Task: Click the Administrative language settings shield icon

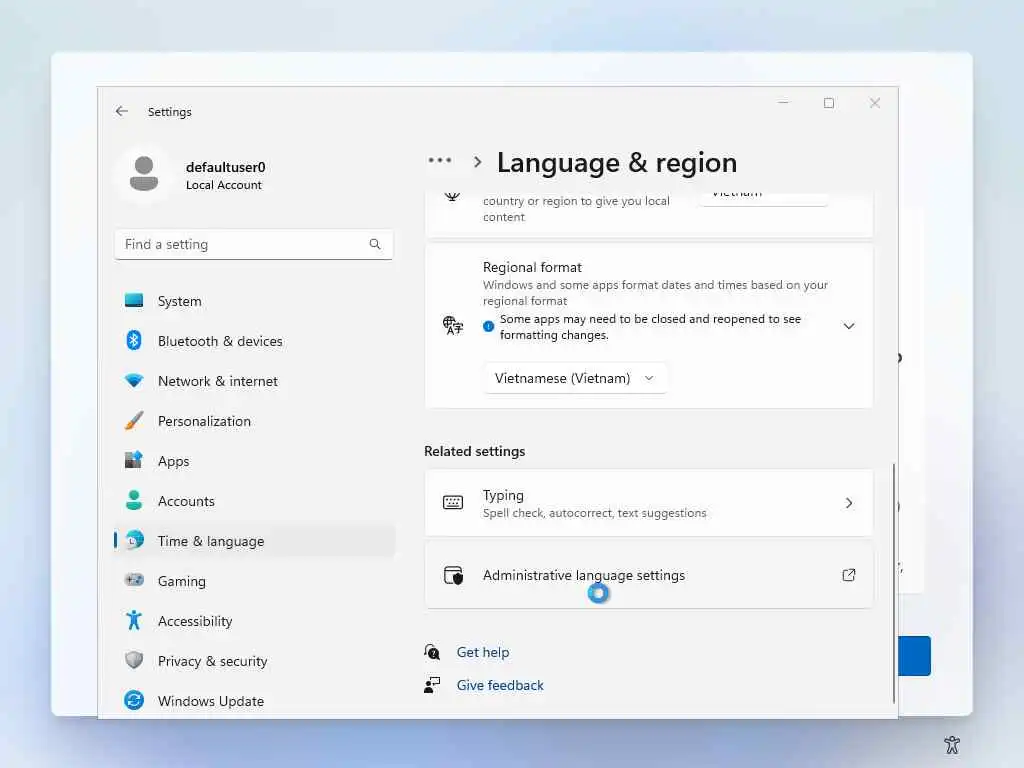Action: tap(453, 575)
